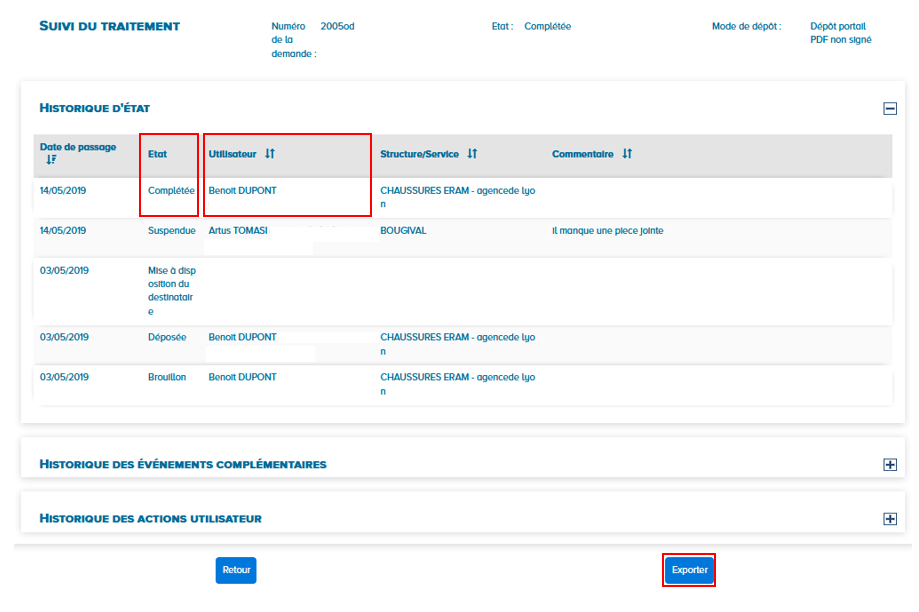This screenshot has width=919, height=612.
Task: Click 'Mise à disposition du destinataire' cell
Action: (x=171, y=291)
